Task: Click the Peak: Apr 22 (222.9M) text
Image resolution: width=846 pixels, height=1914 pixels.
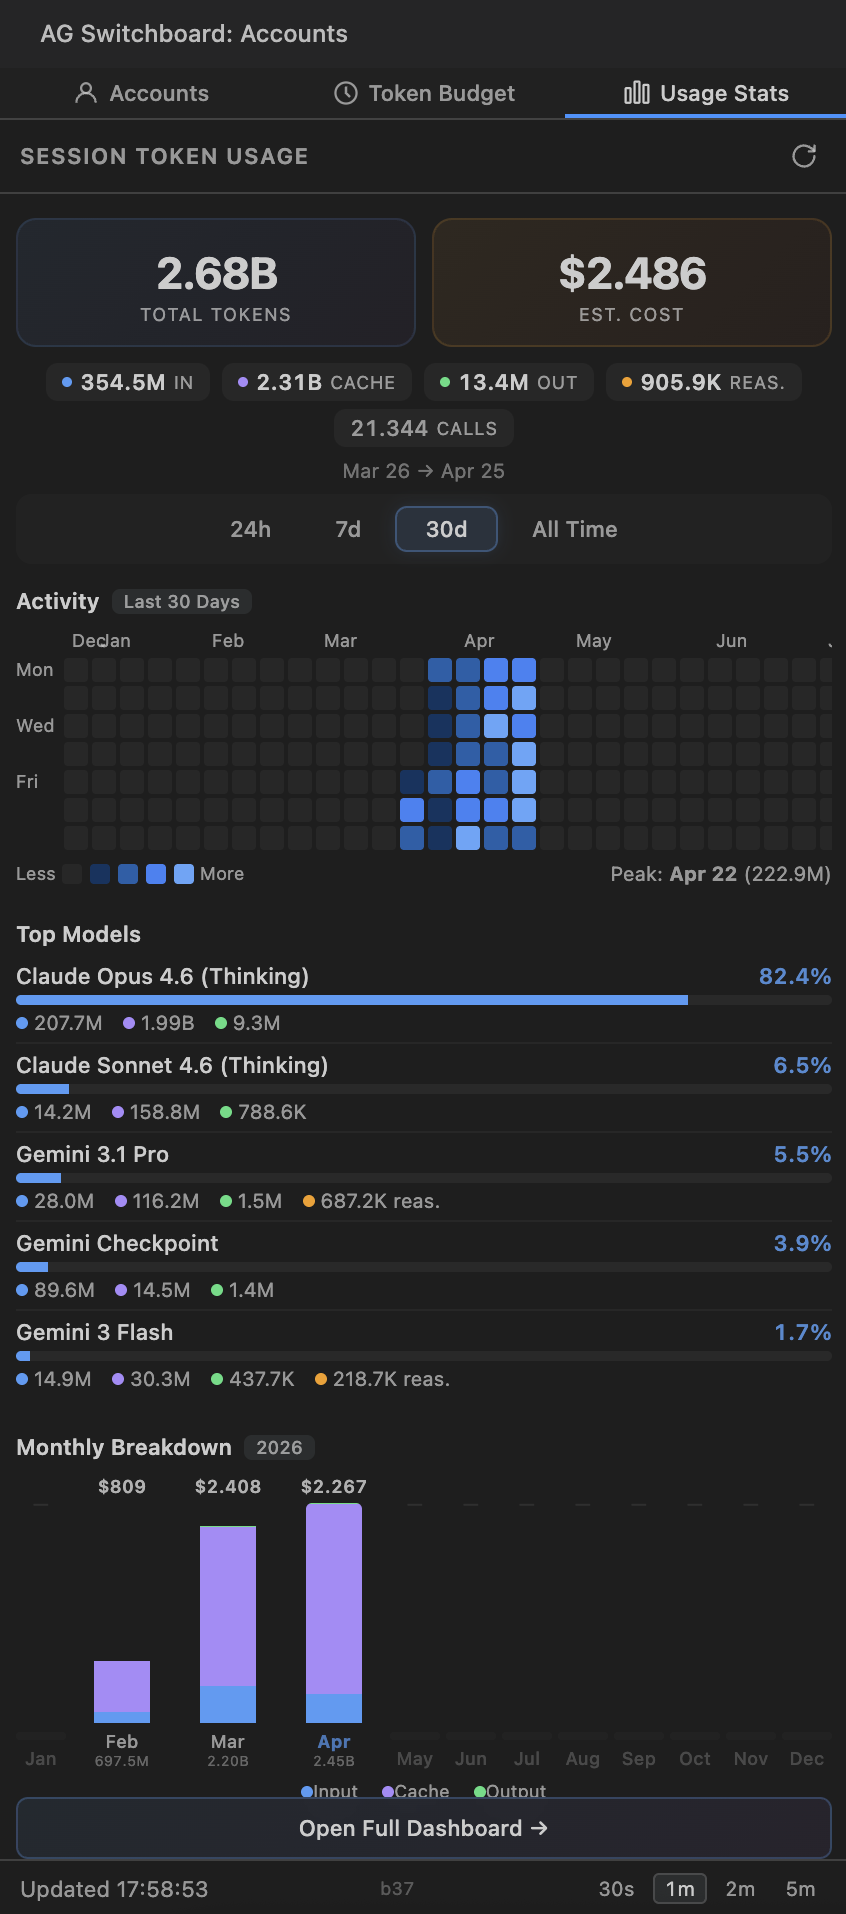Action: point(721,874)
